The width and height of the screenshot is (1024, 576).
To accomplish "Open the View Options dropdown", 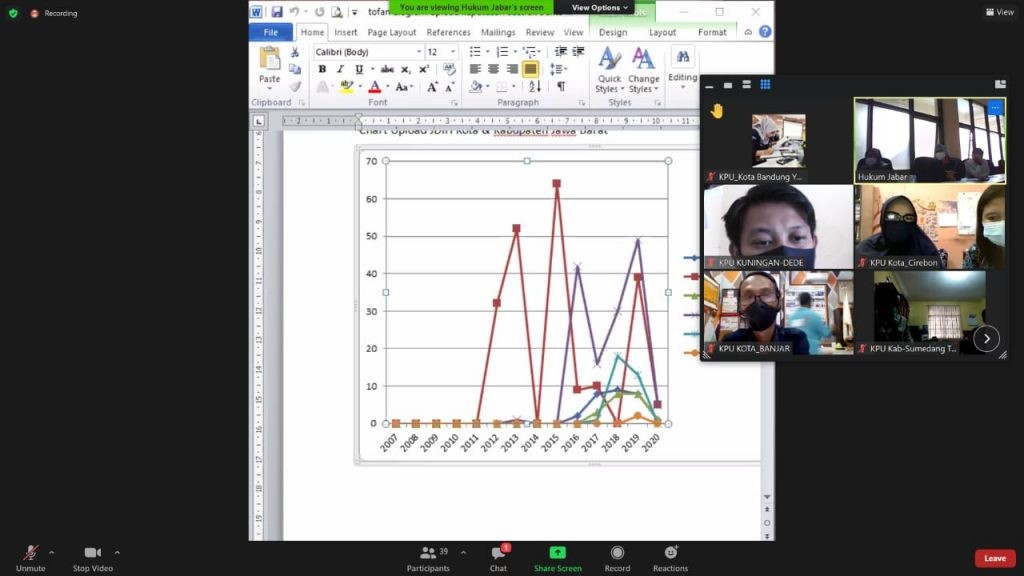I will [x=600, y=7].
